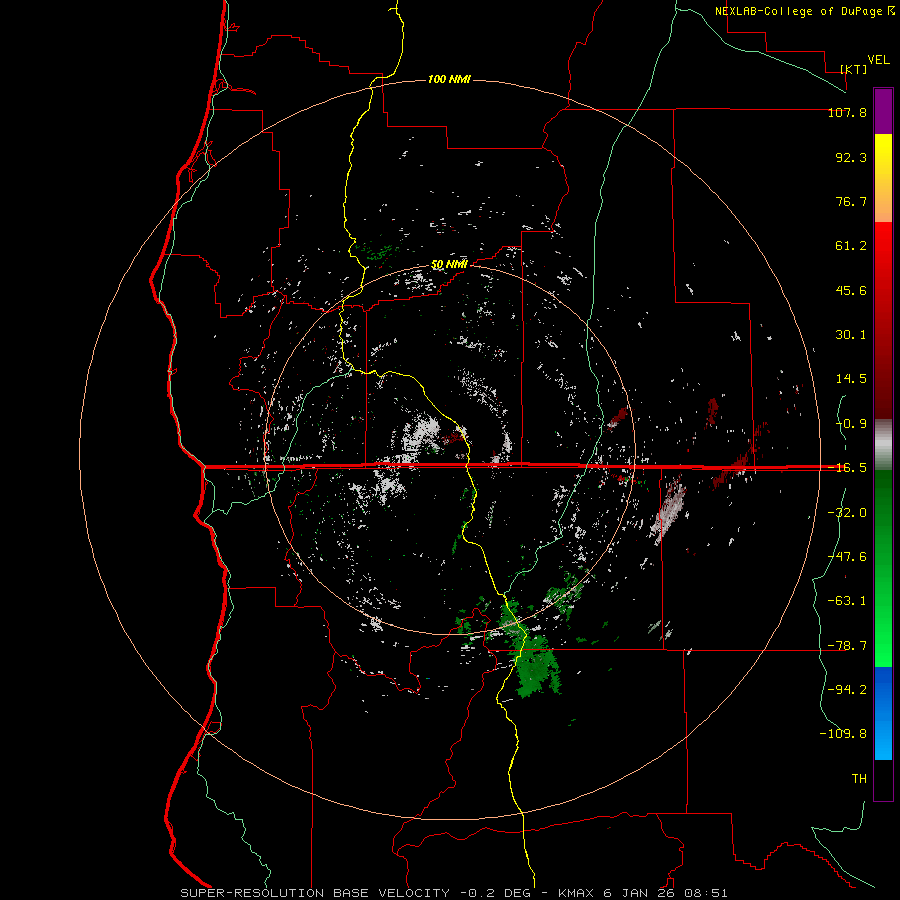Click the -94.2 scale value
The width and height of the screenshot is (900, 900).
(x=847, y=689)
